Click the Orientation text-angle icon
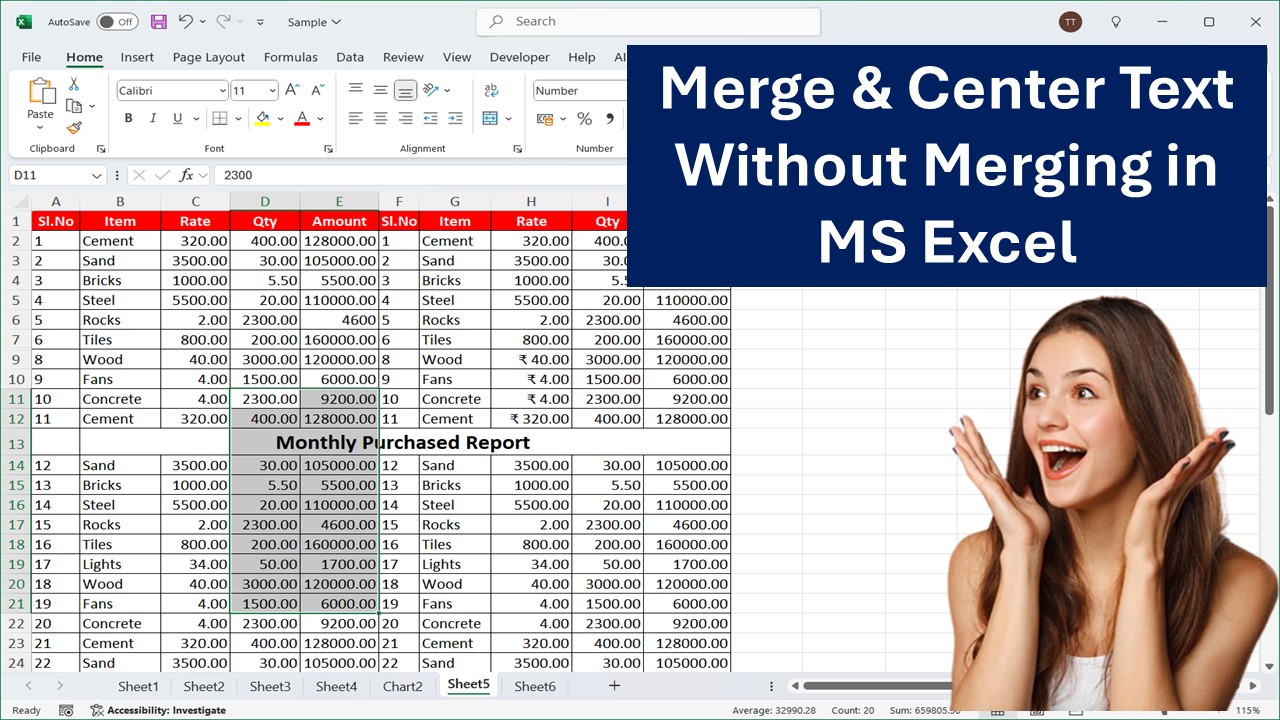This screenshot has height=720, width=1280. click(x=431, y=90)
